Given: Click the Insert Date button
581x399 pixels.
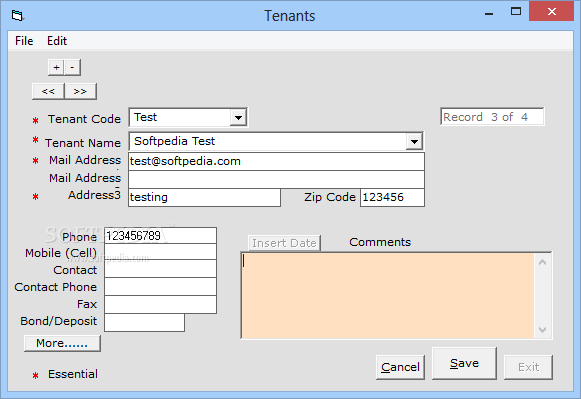Looking at the screenshot, I should [284, 243].
